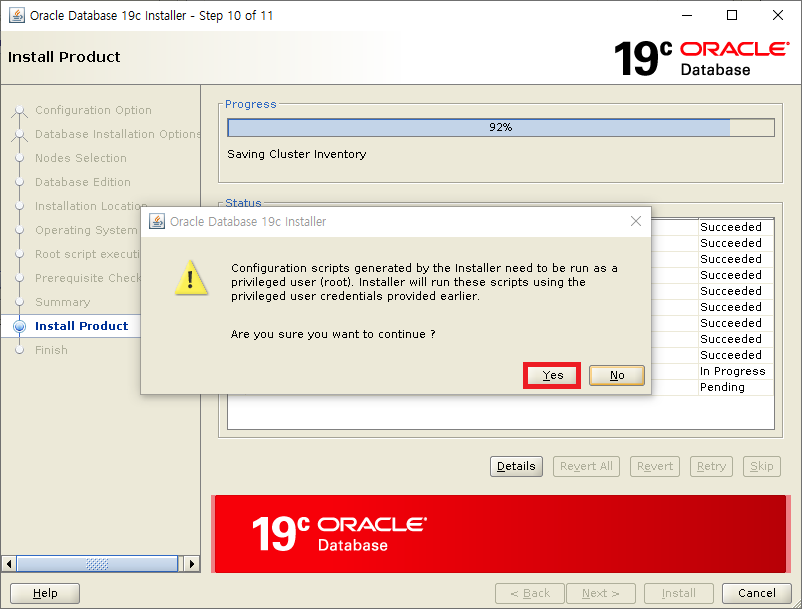802x609 pixels.
Task: Click the Retry button
Action: pos(711,466)
